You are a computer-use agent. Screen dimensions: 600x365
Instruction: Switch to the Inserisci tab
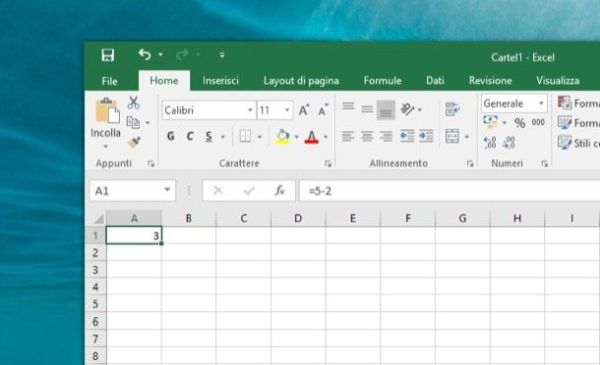(x=220, y=81)
